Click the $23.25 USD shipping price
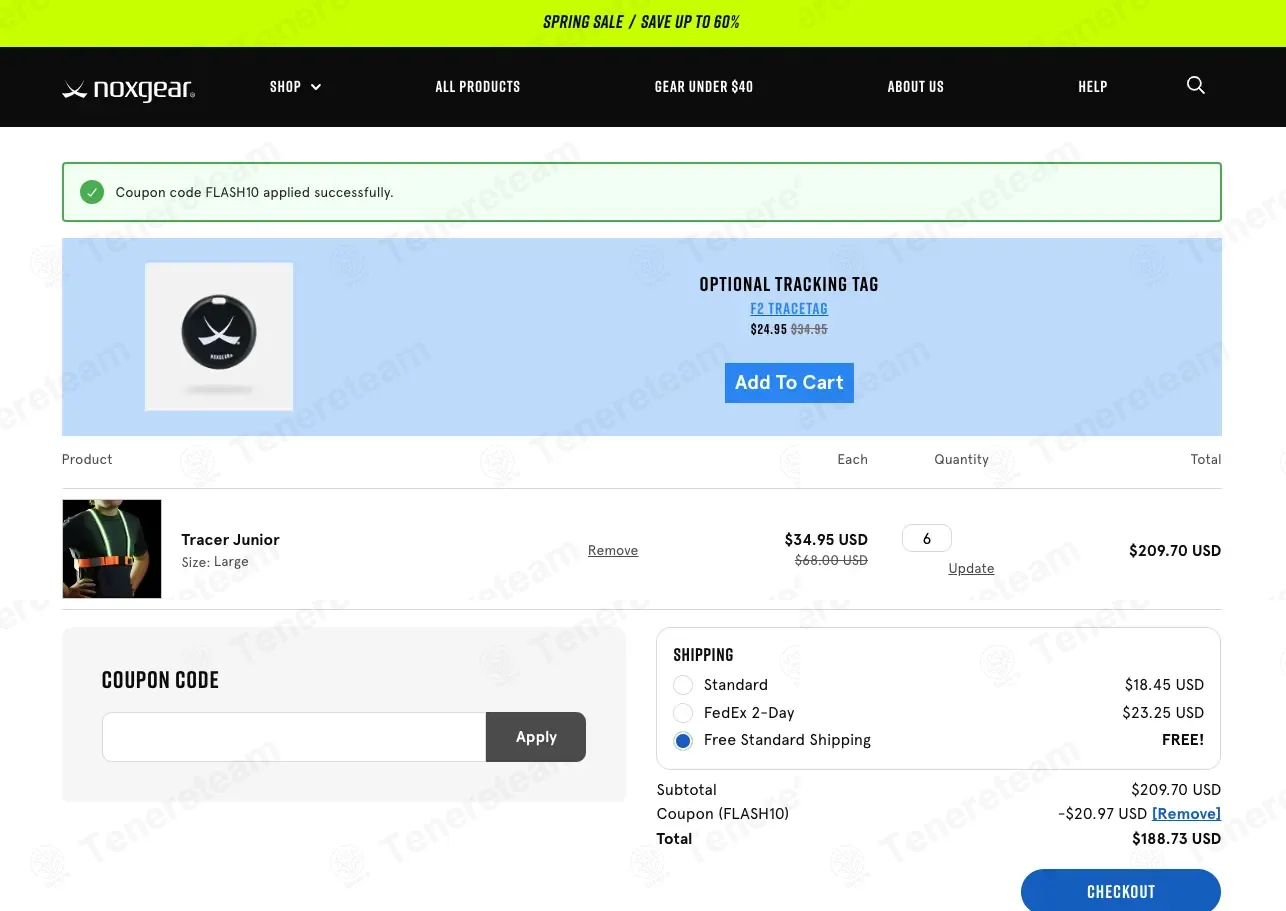Screen dimensions: 1286x911 point(1163,713)
